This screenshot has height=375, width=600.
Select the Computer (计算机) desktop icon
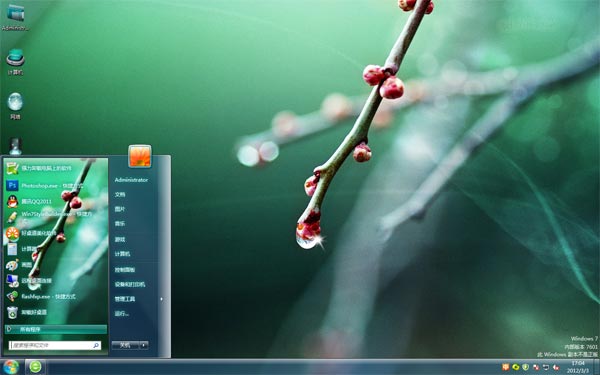pos(15,62)
